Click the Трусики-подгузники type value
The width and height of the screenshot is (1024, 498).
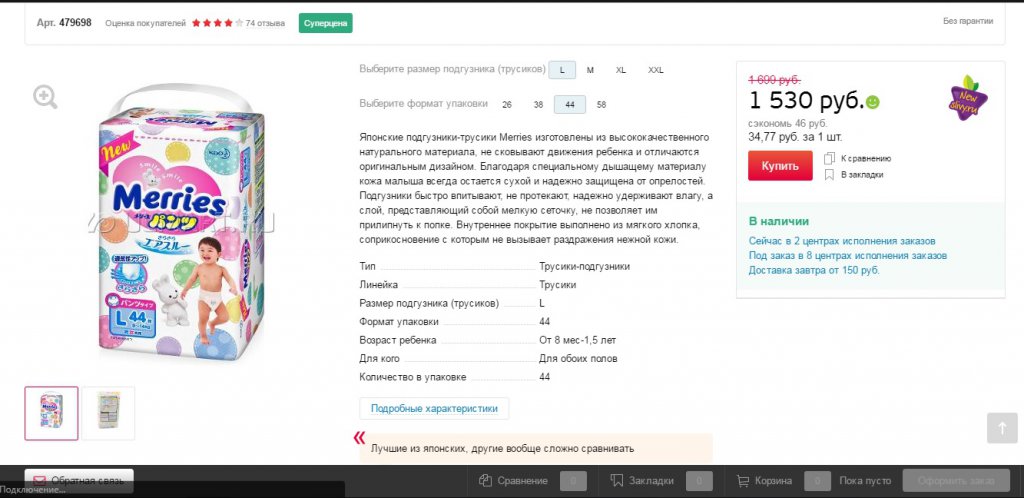click(x=584, y=266)
